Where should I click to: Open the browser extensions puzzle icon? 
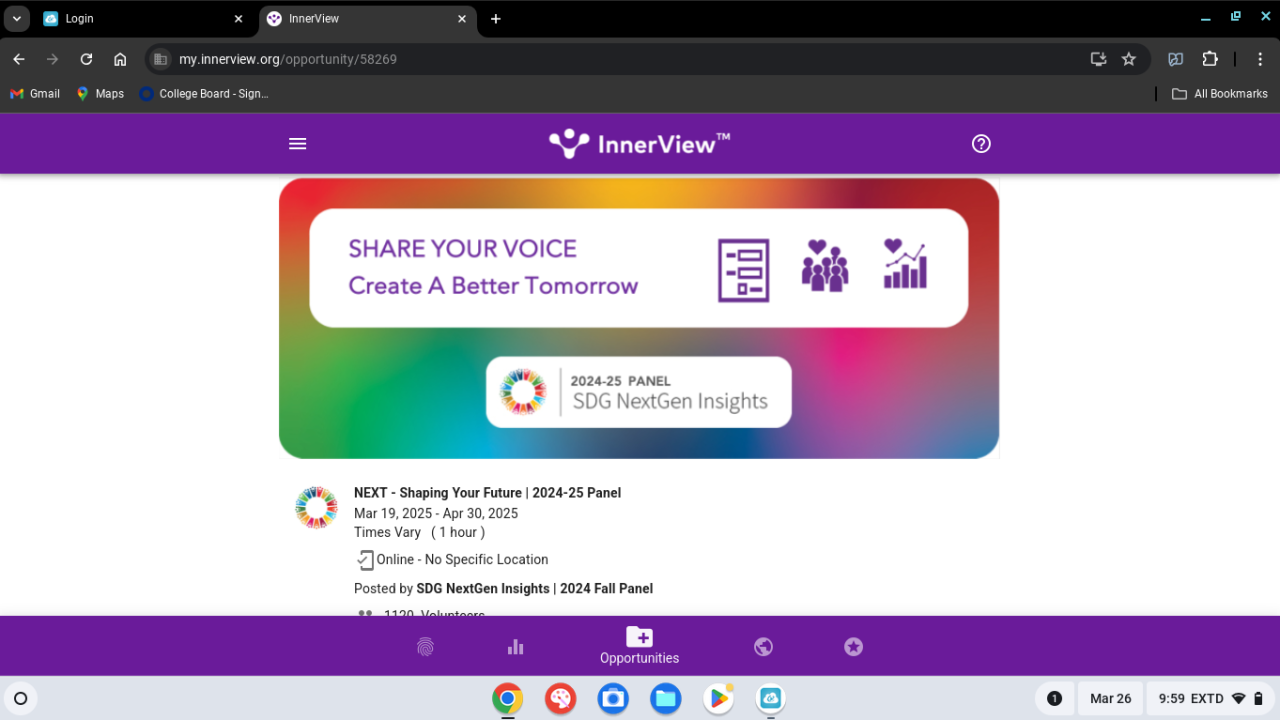1210,59
